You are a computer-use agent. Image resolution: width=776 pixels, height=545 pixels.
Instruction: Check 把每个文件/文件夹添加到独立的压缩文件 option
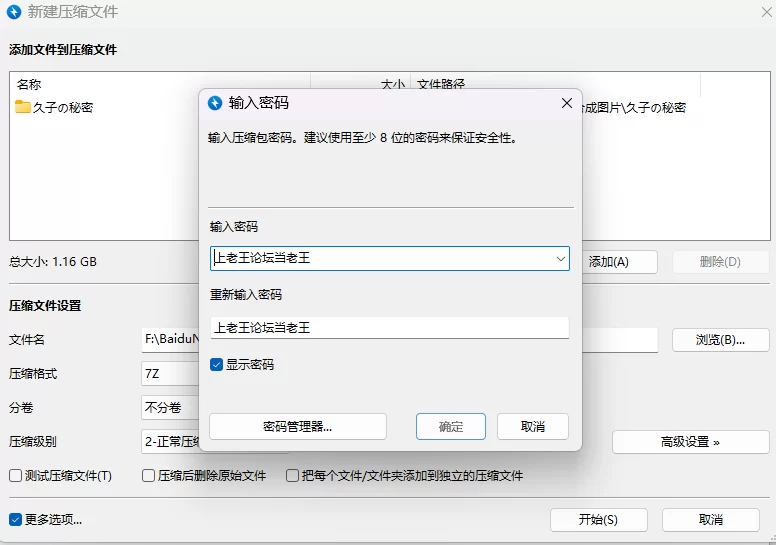pyautogui.click(x=292, y=476)
